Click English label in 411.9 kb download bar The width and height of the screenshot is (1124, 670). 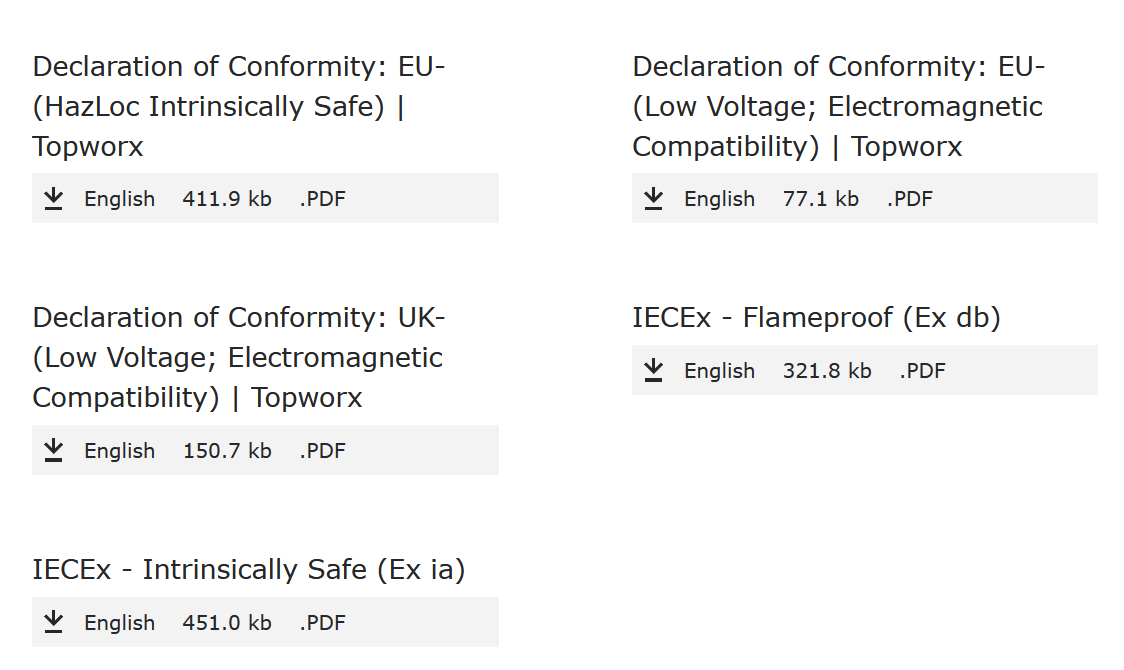pyautogui.click(x=119, y=199)
